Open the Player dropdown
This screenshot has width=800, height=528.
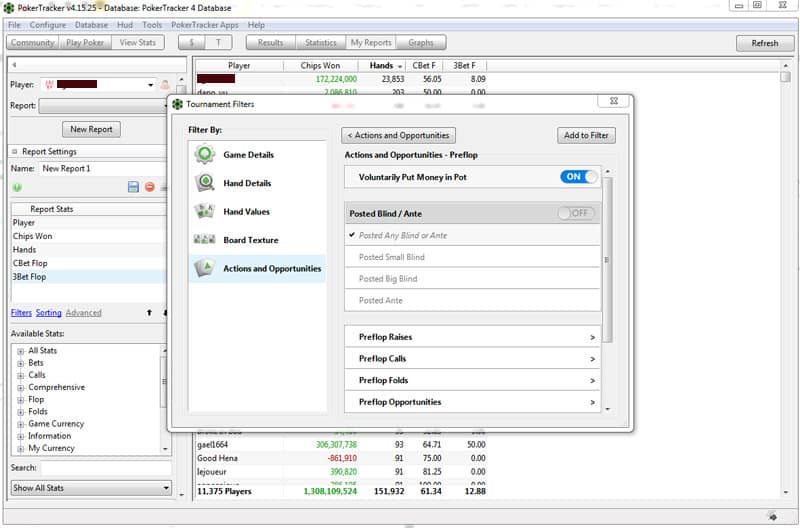pyautogui.click(x=150, y=85)
